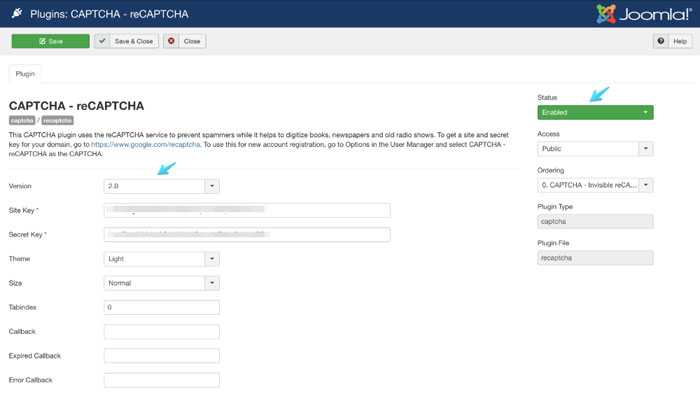The width and height of the screenshot is (700, 401).
Task: Click the recaptcha tag badge
Action: click(x=58, y=121)
